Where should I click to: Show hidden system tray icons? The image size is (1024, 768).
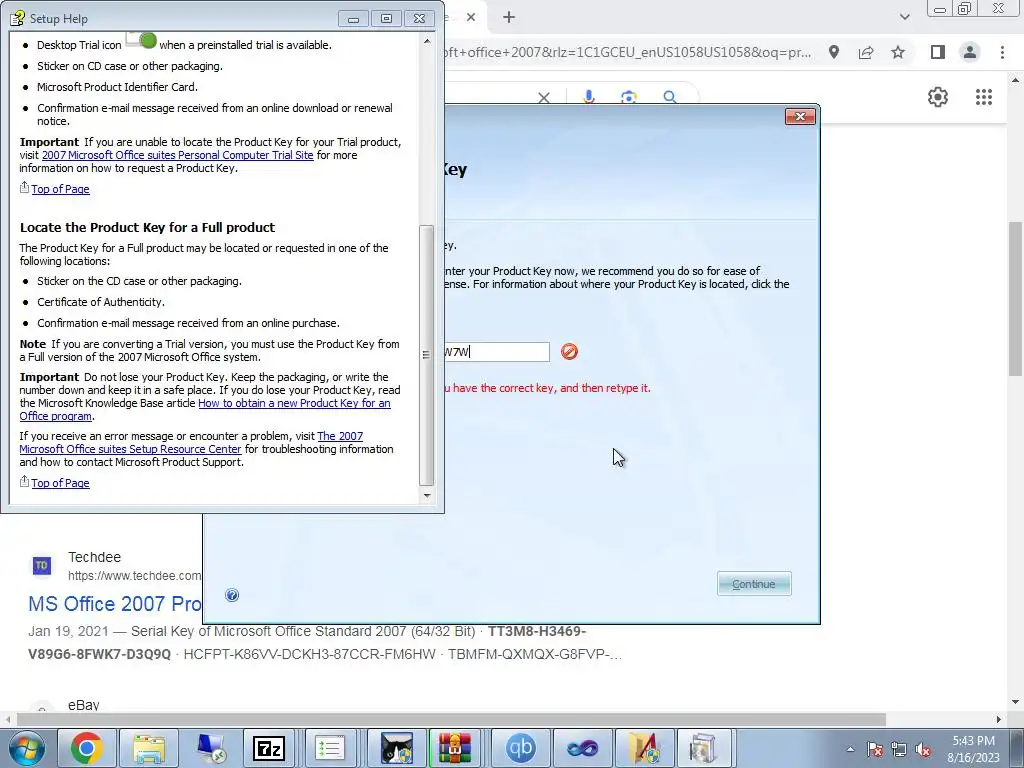point(850,749)
